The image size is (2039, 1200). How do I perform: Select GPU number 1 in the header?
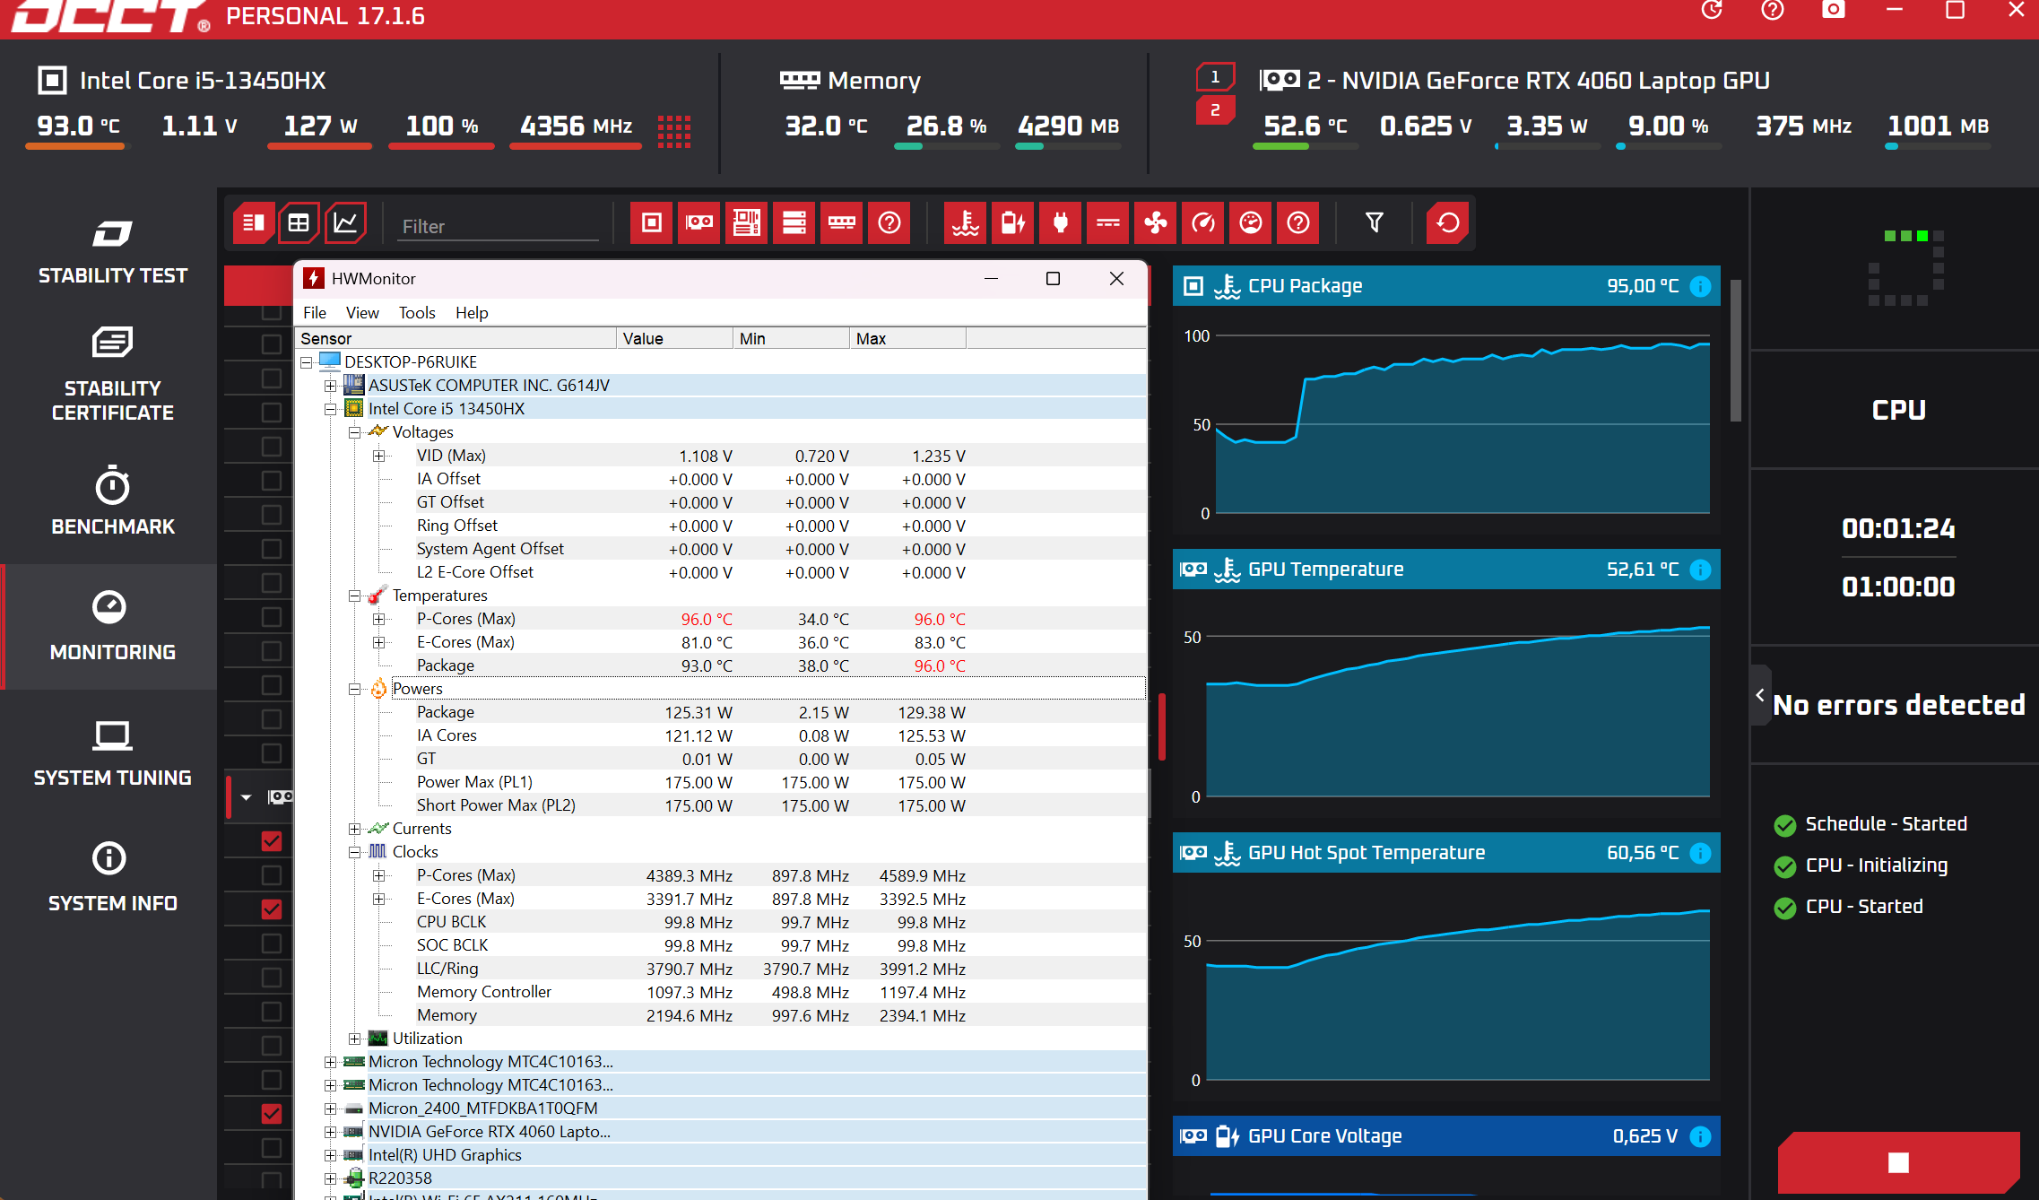click(1215, 77)
